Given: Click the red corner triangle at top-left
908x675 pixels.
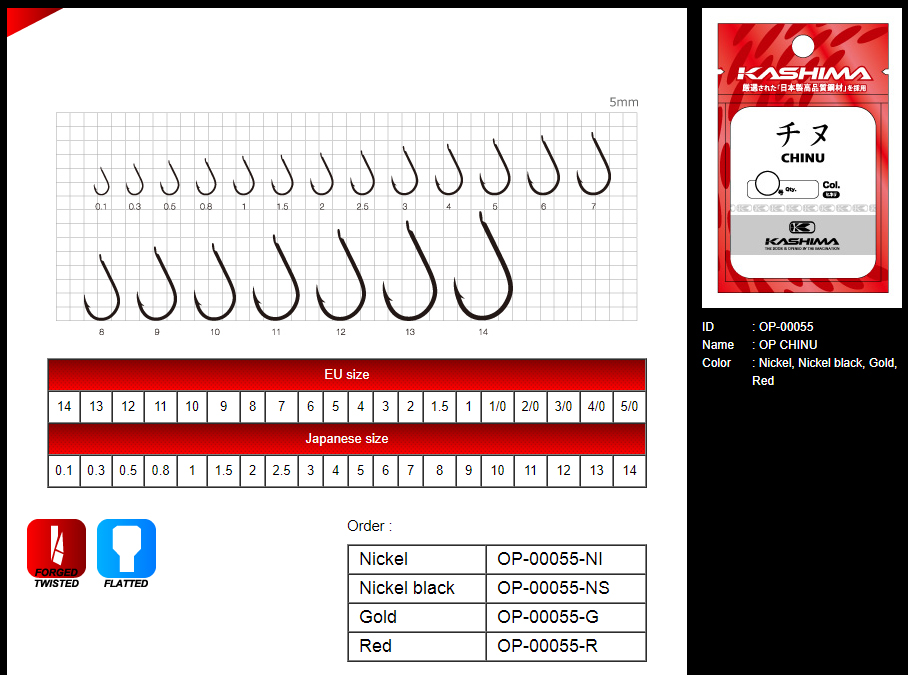Looking at the screenshot, I should tap(25, 19).
